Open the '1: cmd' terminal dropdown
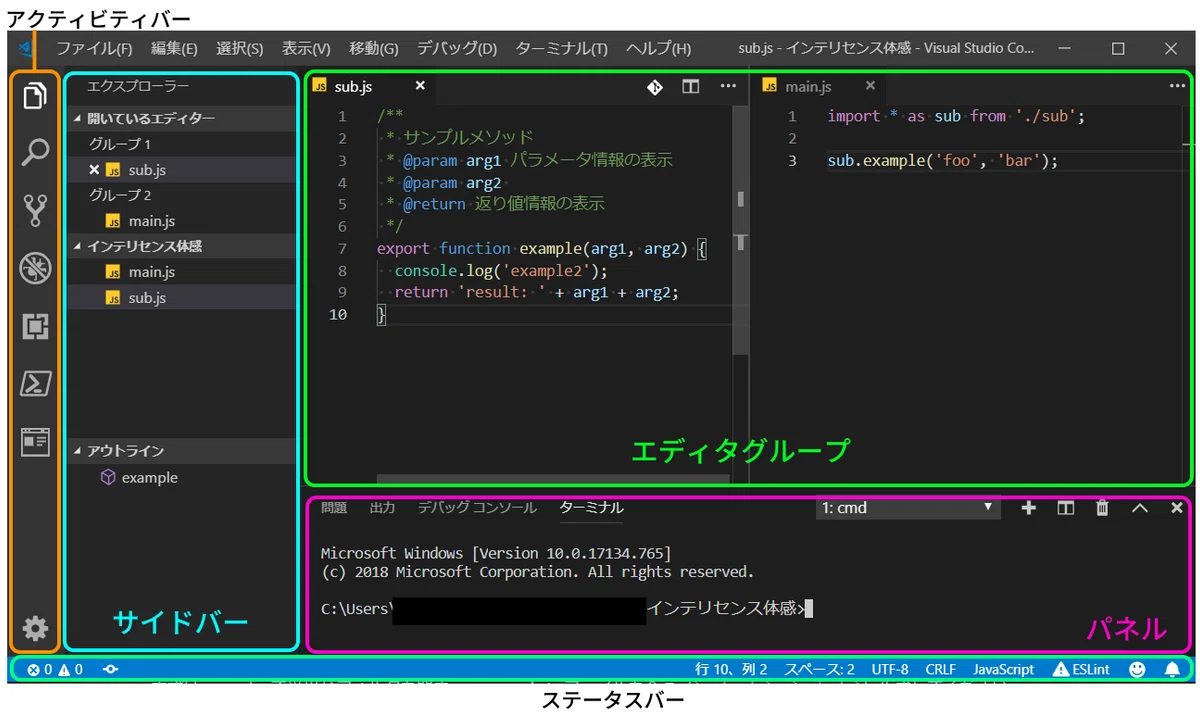 [908, 508]
